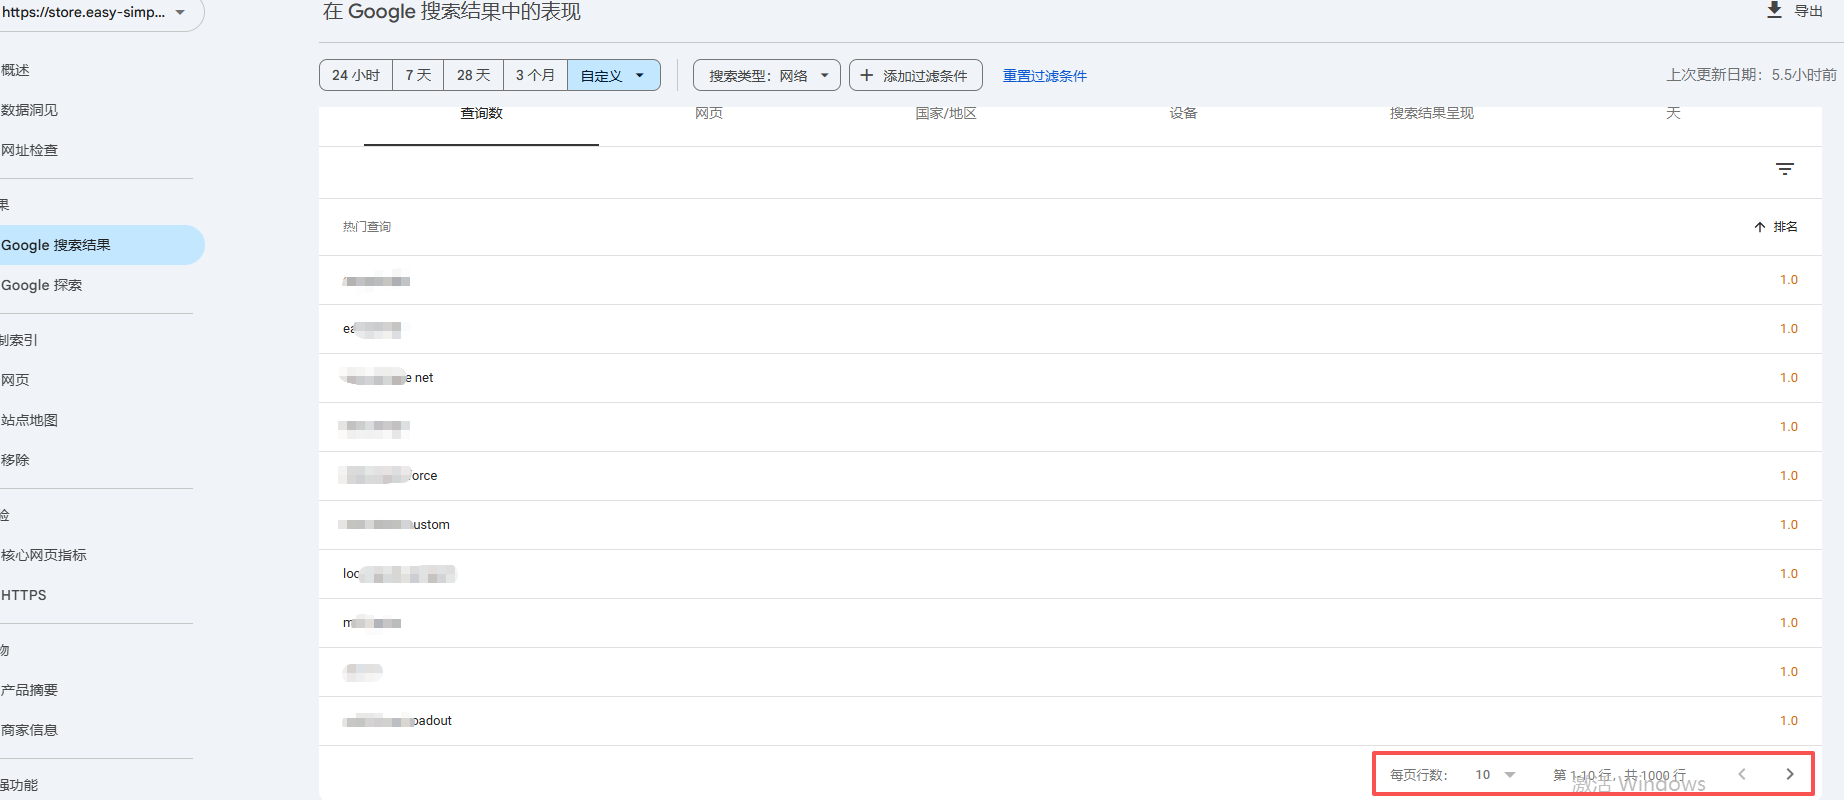Screen dimensions: 1844x800
Task: Switch to the 网页 tab
Action: point(709,114)
